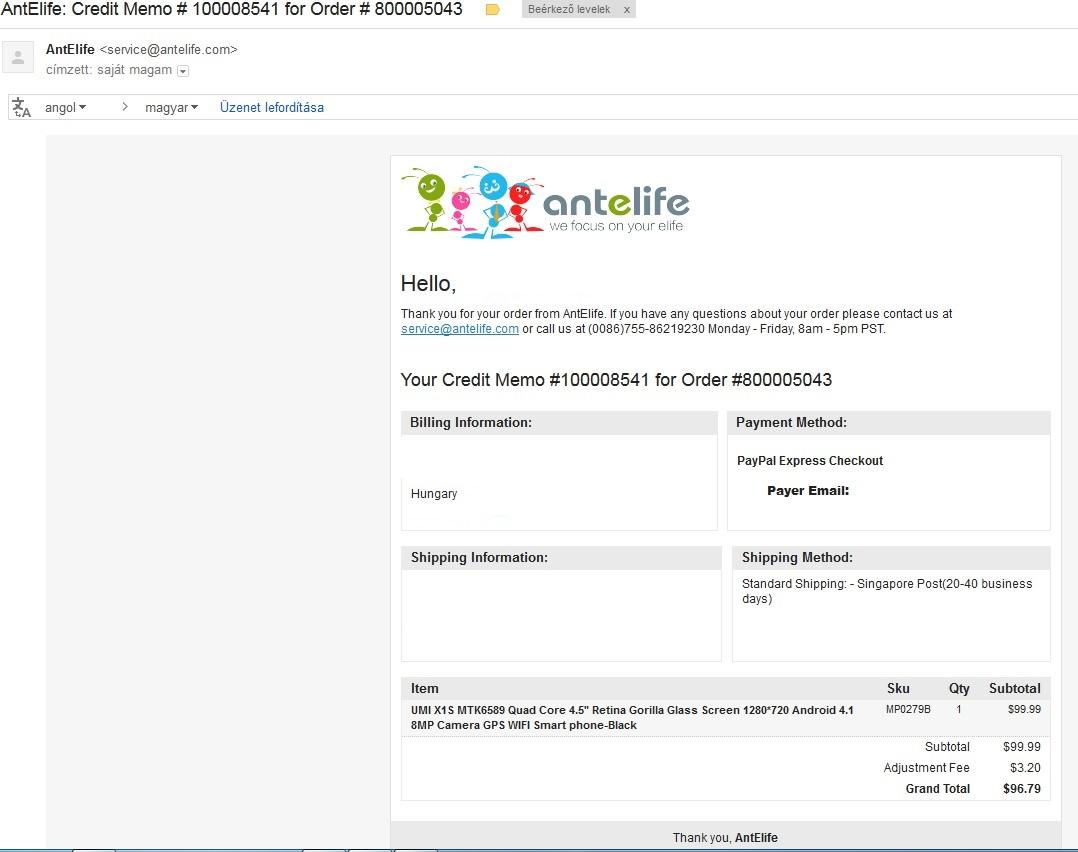The height and width of the screenshot is (852, 1078).
Task: Open the service@antelife.com email link
Action: coord(460,329)
